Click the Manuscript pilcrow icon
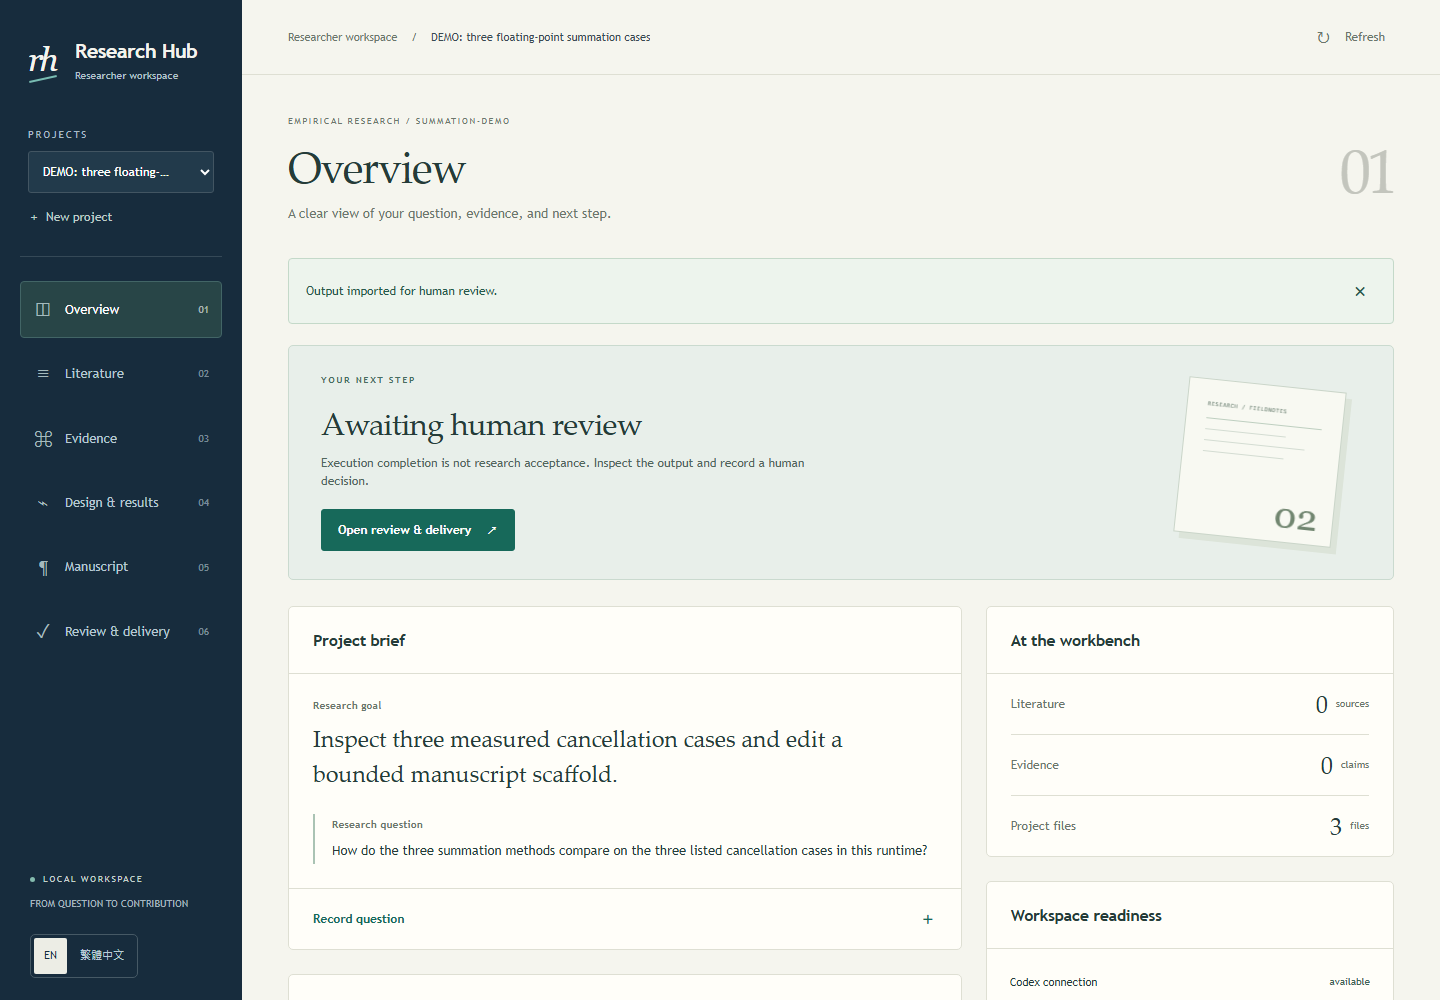1440x1000 pixels. click(43, 567)
